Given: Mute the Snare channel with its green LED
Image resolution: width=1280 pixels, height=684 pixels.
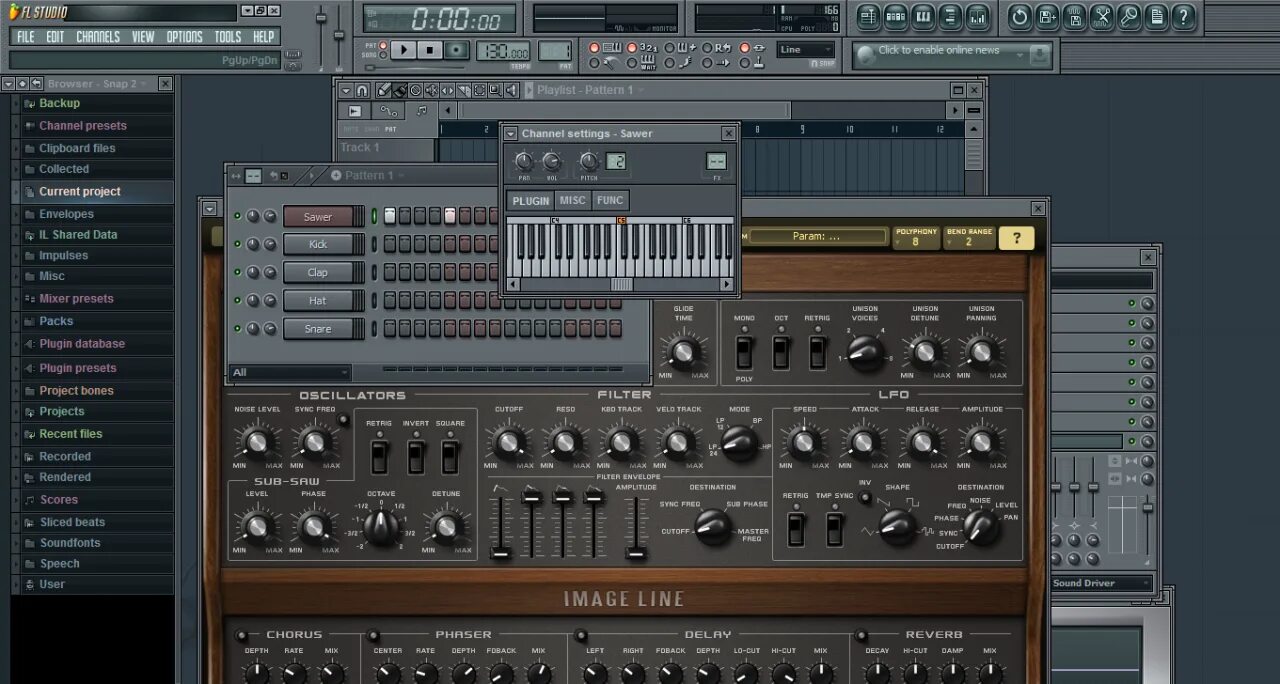Looking at the screenshot, I should 238,328.
